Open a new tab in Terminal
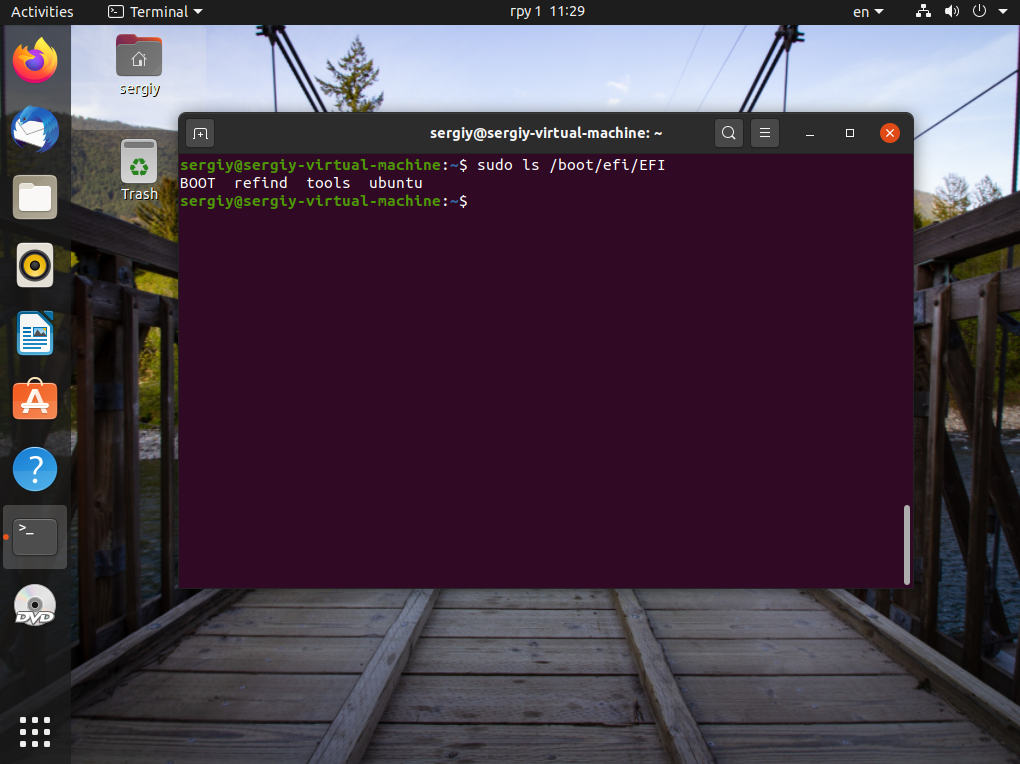 click(x=200, y=133)
